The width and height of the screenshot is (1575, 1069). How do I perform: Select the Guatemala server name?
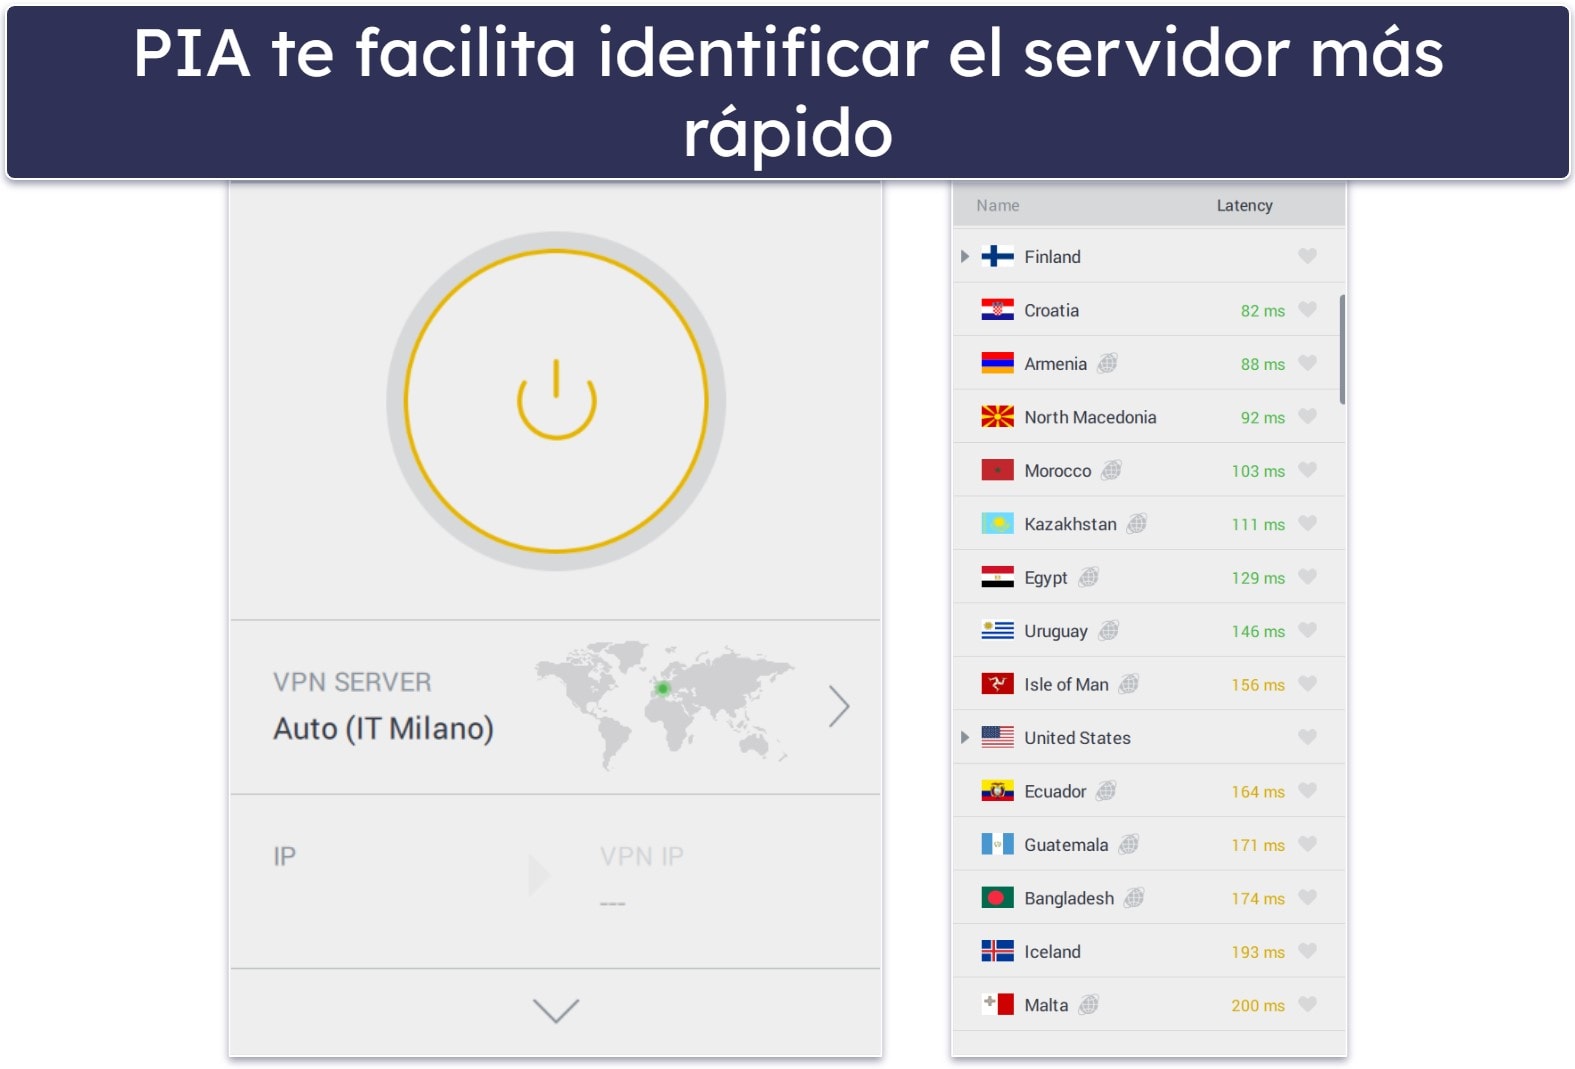tap(1066, 845)
